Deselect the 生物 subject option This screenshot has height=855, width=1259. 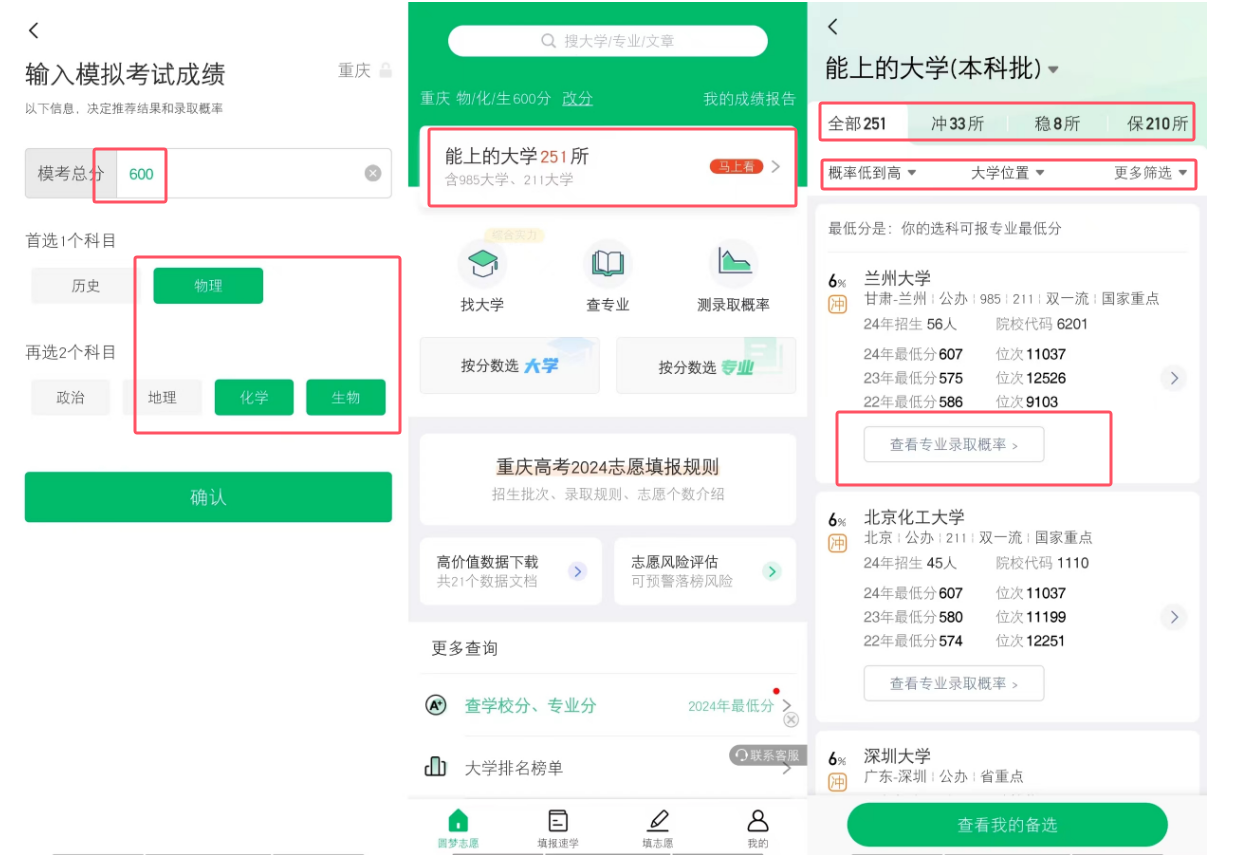346,397
